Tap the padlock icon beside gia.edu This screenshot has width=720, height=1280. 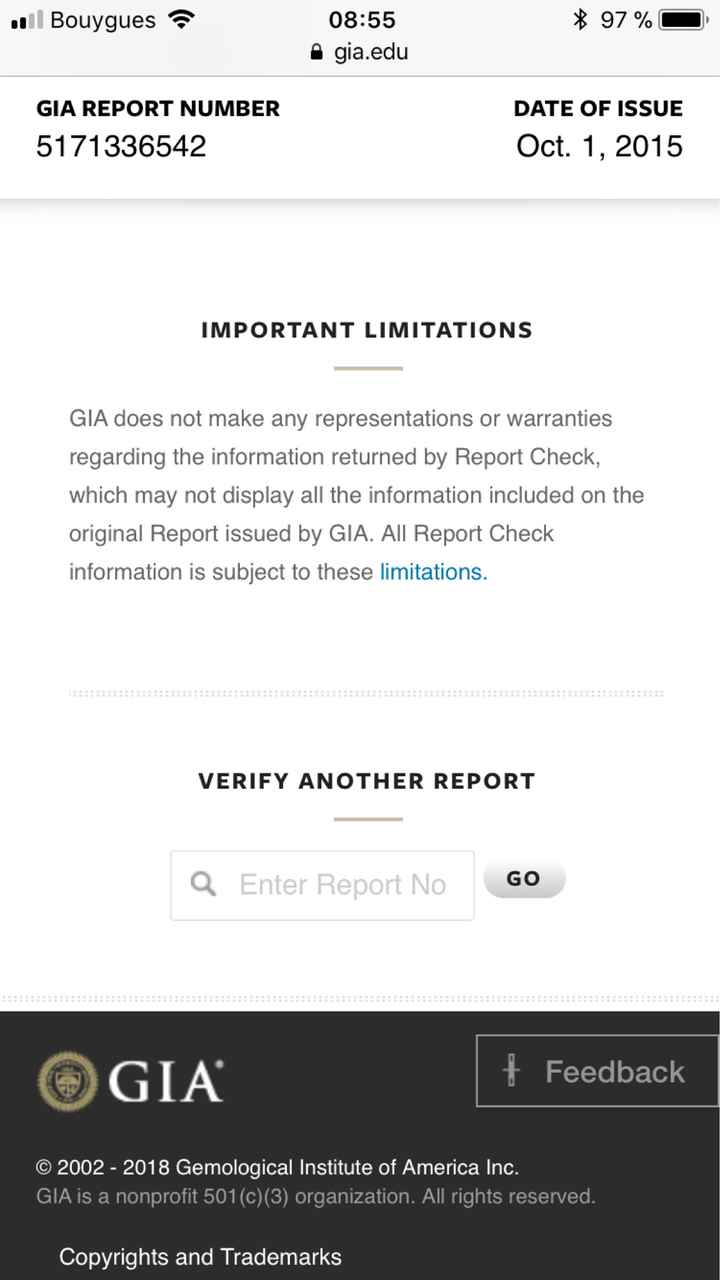point(318,52)
